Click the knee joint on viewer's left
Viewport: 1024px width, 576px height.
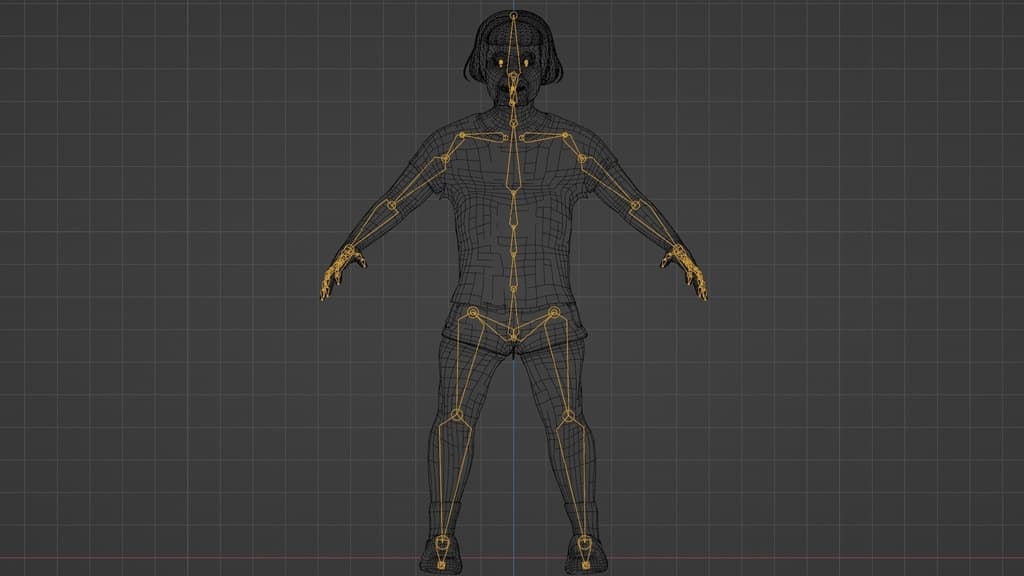[458, 415]
